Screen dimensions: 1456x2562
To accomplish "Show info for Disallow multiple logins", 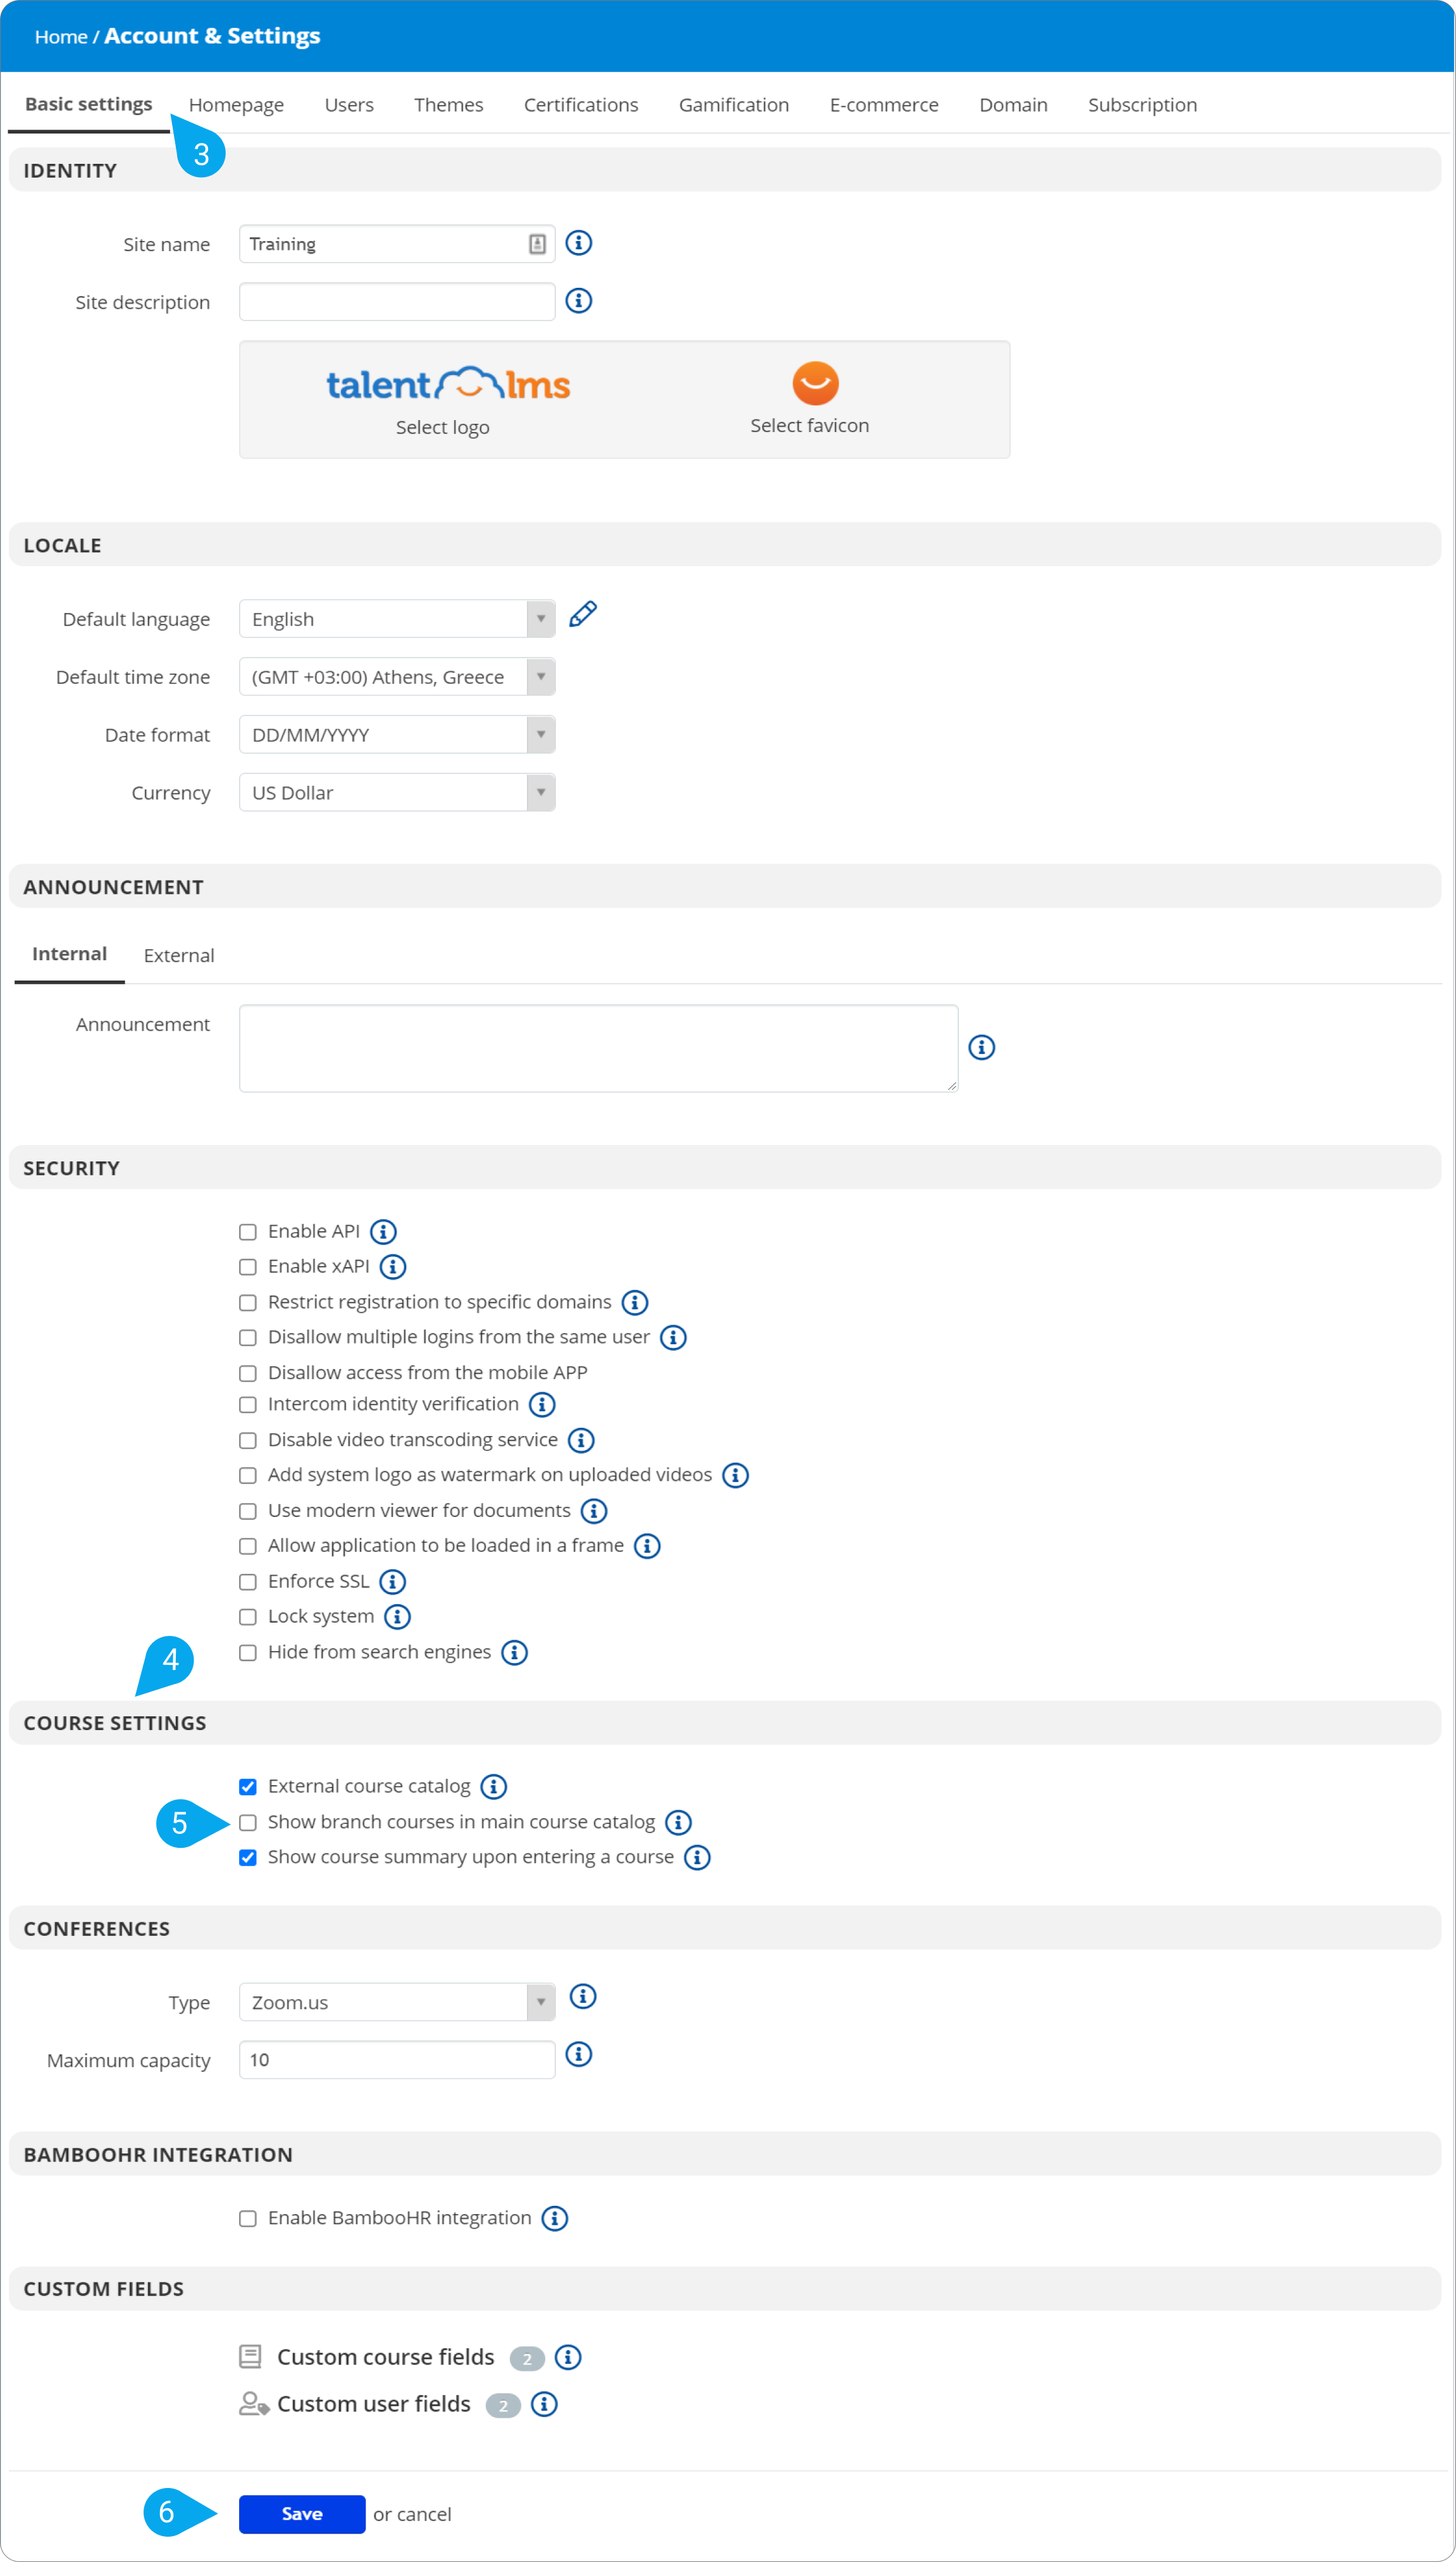I will pos(673,1337).
